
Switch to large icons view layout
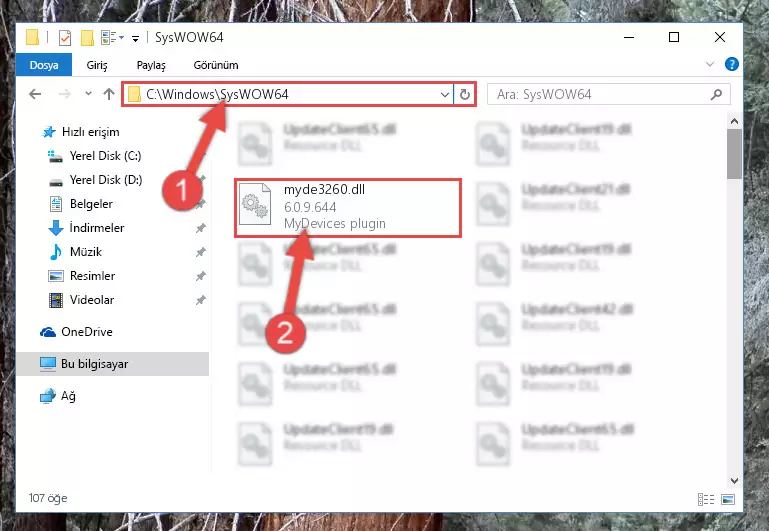point(728,499)
